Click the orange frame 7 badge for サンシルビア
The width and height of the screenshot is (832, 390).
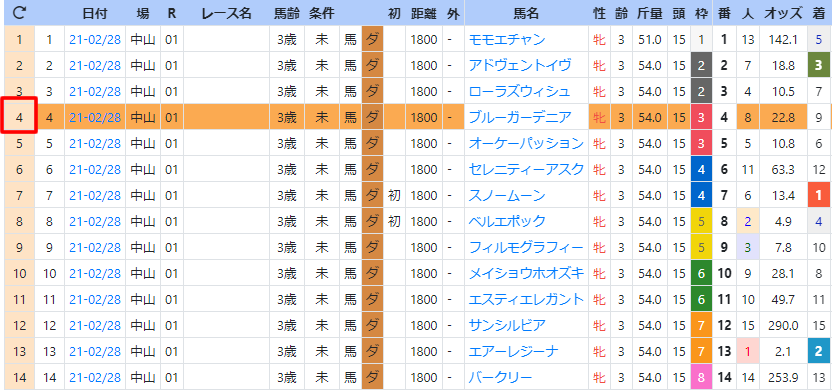(x=701, y=325)
